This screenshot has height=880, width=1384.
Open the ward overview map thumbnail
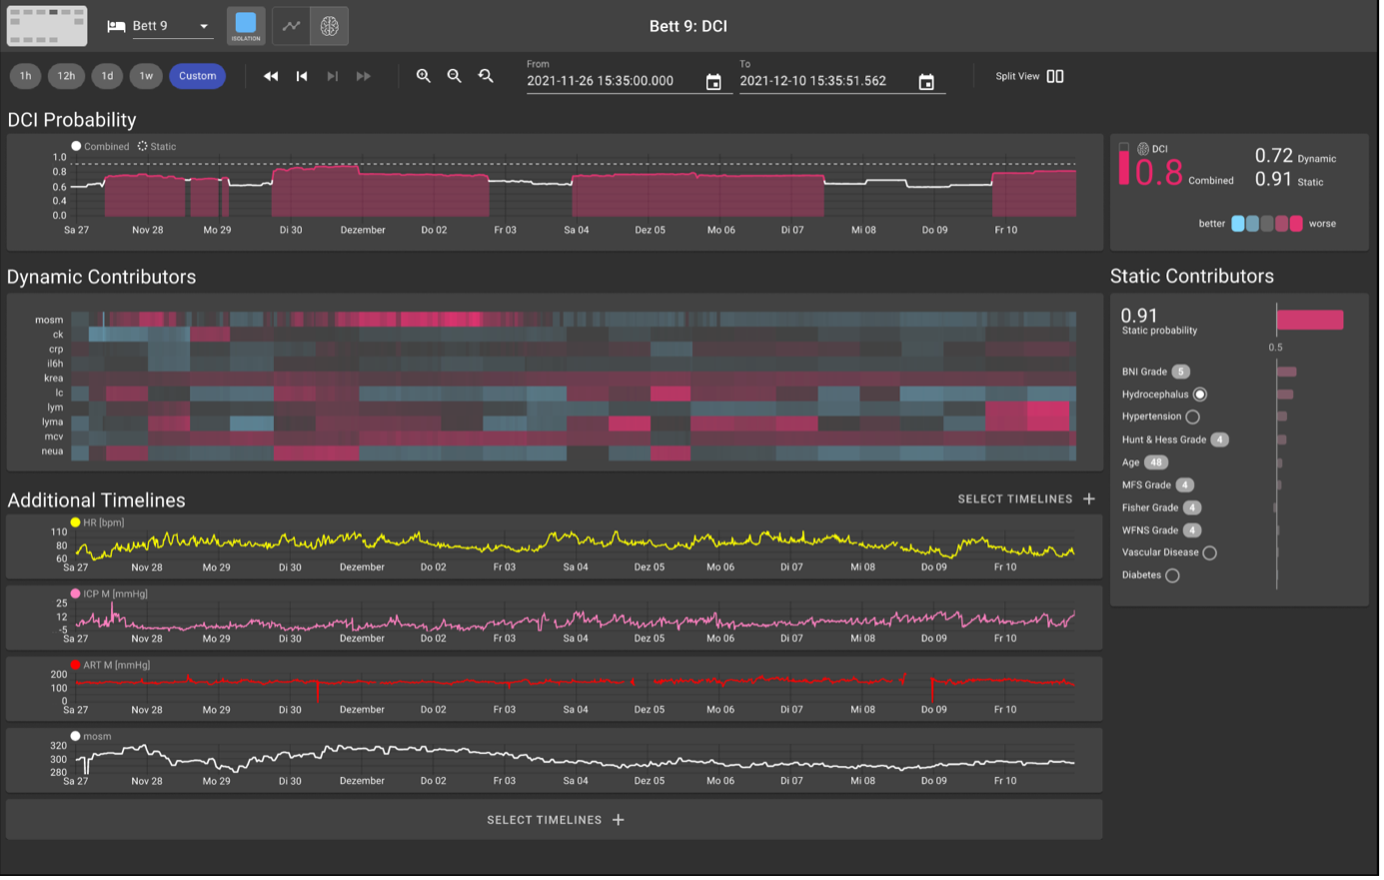pyautogui.click(x=47, y=26)
